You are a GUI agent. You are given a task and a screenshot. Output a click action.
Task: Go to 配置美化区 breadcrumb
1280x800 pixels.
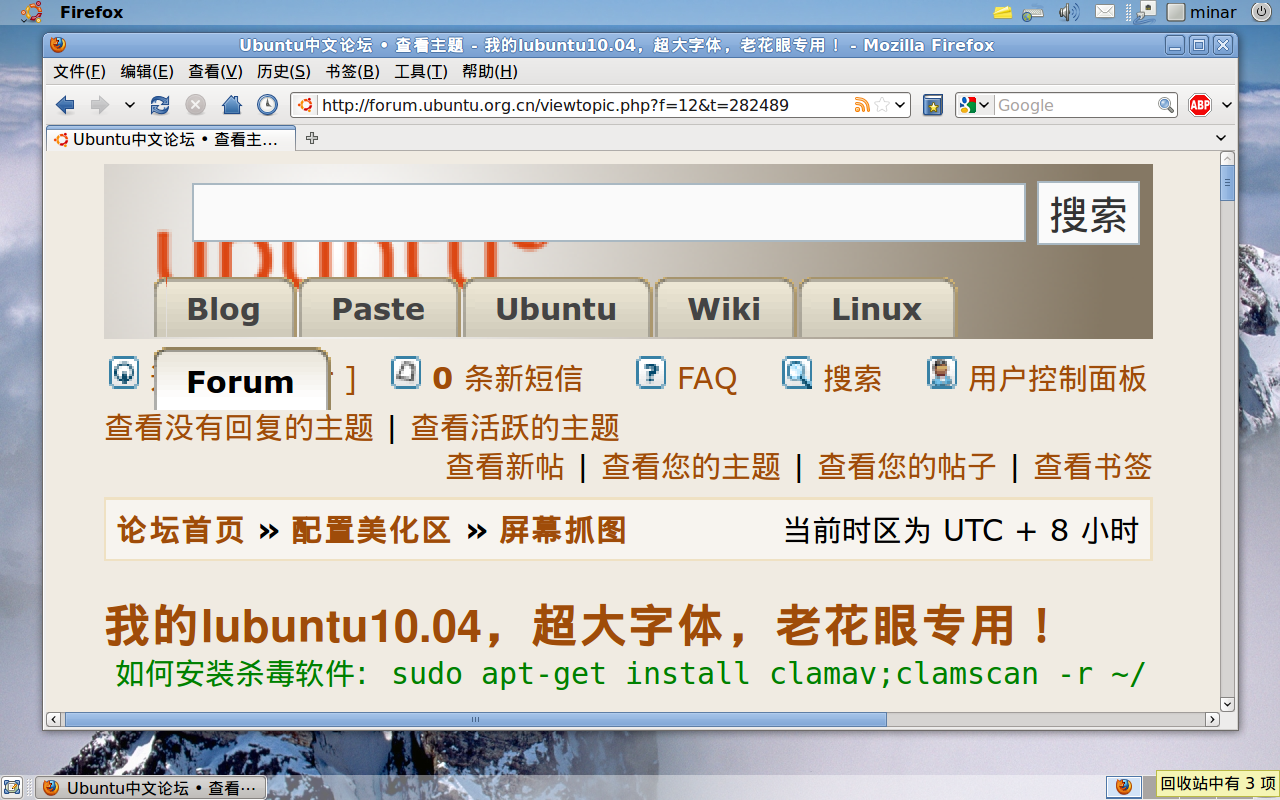tap(371, 530)
